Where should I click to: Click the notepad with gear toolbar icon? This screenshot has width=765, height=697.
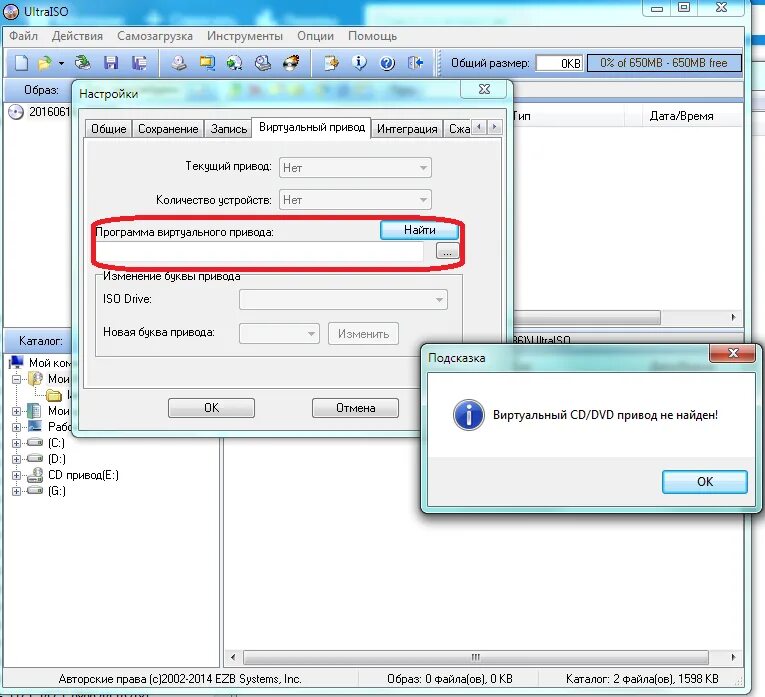(331, 63)
